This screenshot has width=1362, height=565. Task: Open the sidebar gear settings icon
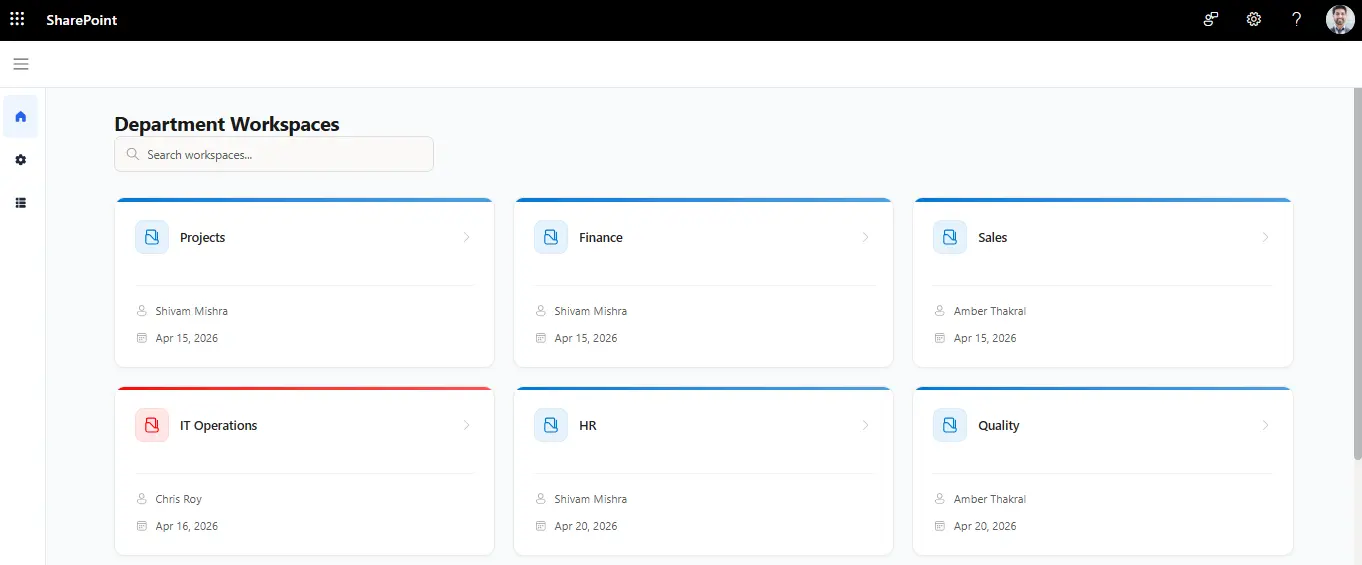(21, 160)
